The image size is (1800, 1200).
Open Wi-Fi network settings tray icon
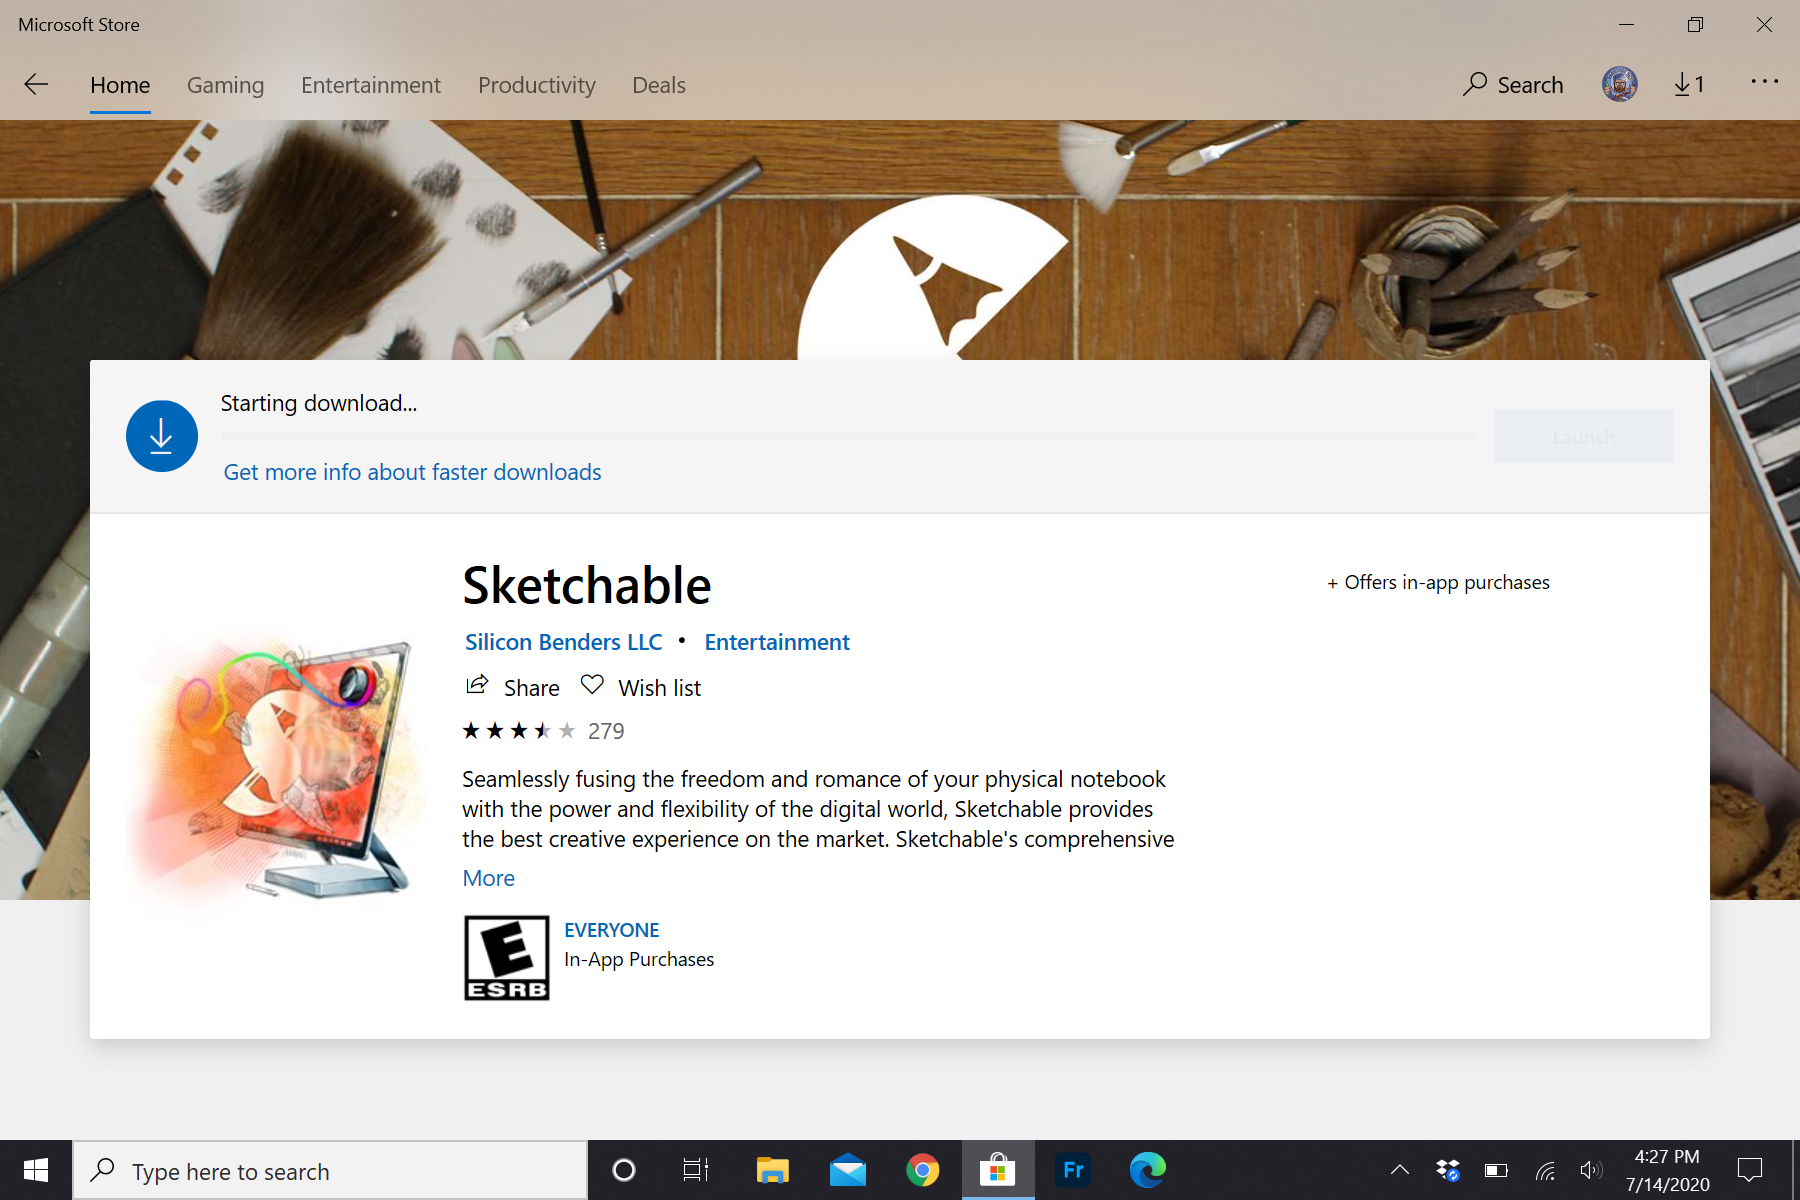1545,1170
